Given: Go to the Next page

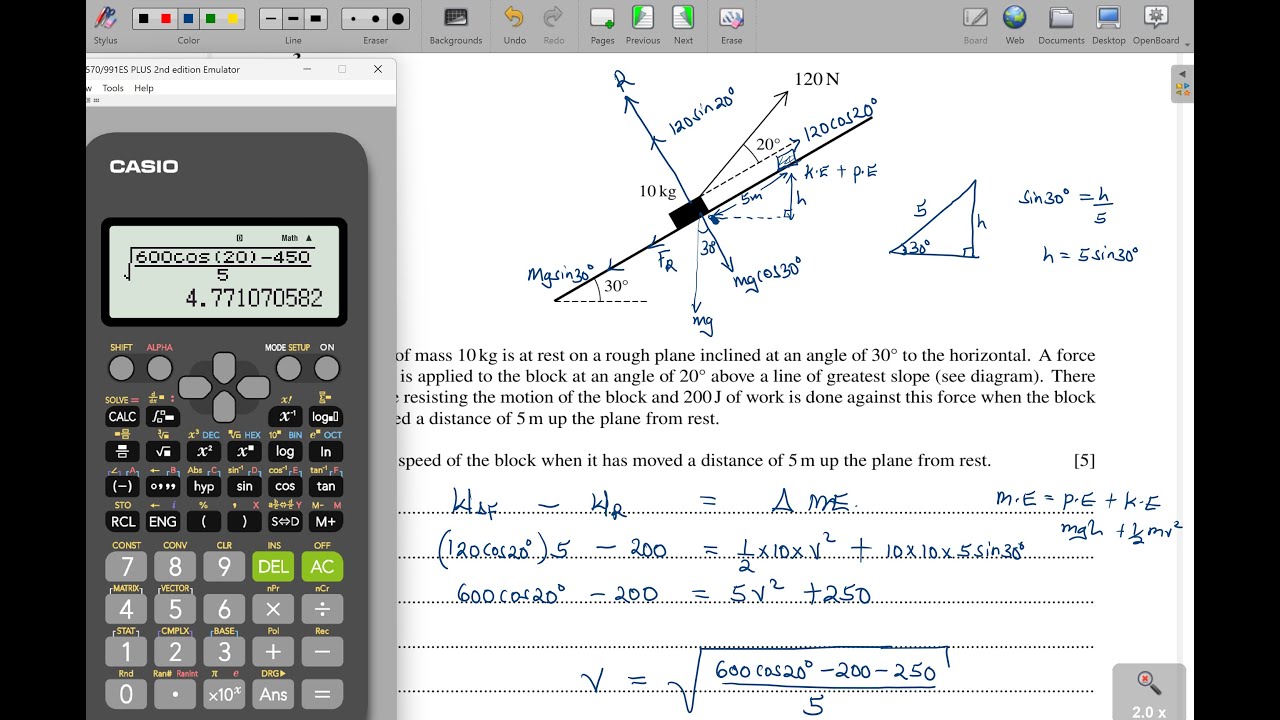Looking at the screenshot, I should click(683, 25).
